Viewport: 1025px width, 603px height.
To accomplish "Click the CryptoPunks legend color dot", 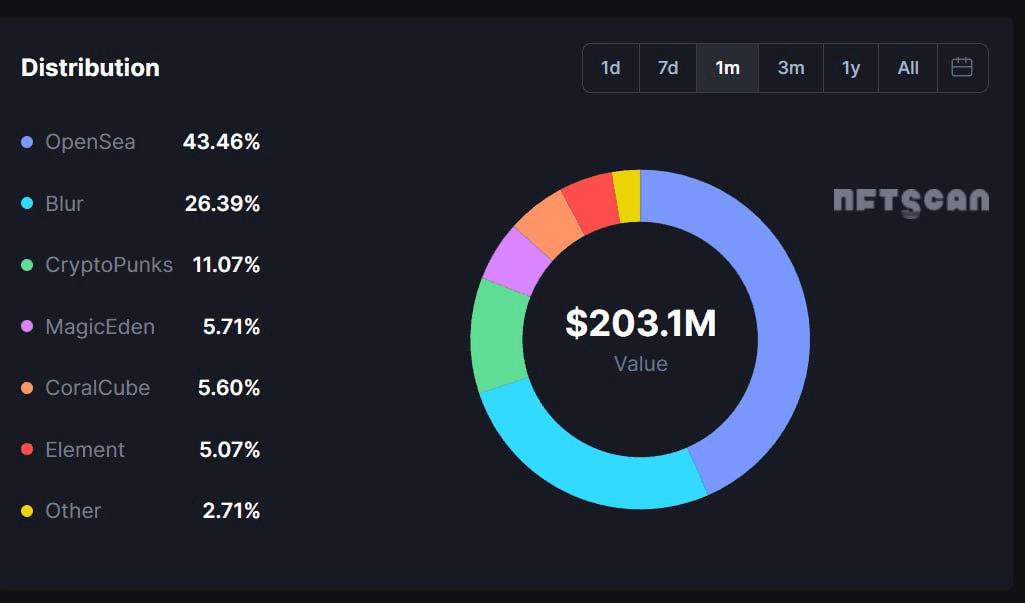I will coord(27,265).
